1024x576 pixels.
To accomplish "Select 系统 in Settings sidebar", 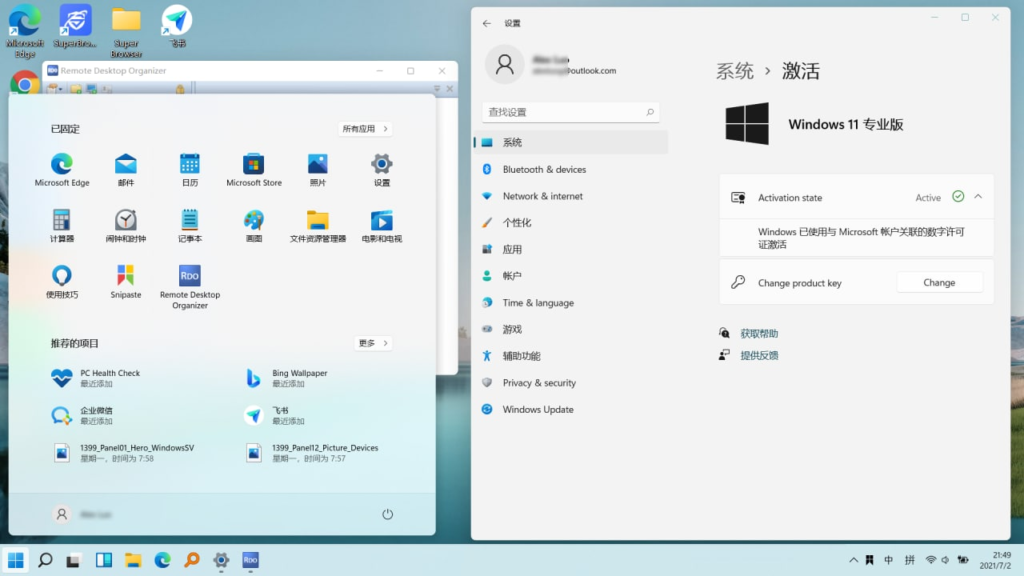I will 571,142.
